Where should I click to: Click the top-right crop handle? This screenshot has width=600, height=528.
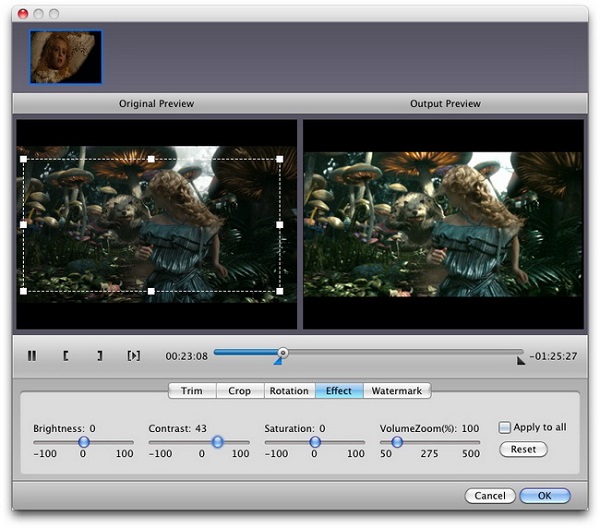(x=280, y=159)
